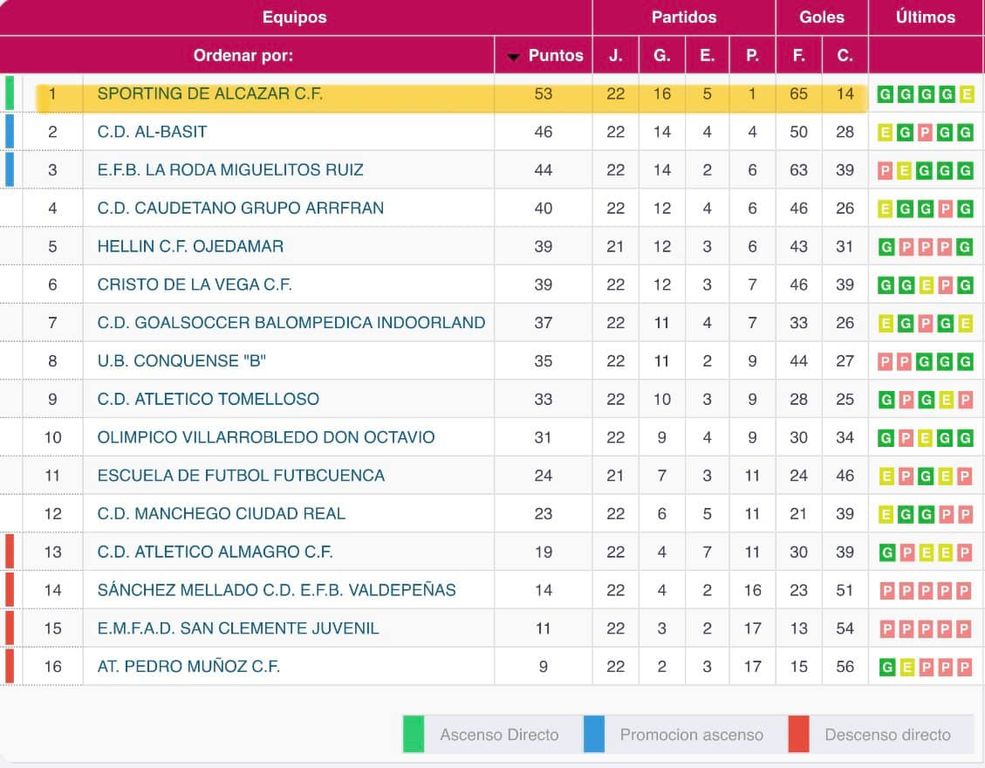Click At. Pedro Muñoz's green G win icon

886,668
